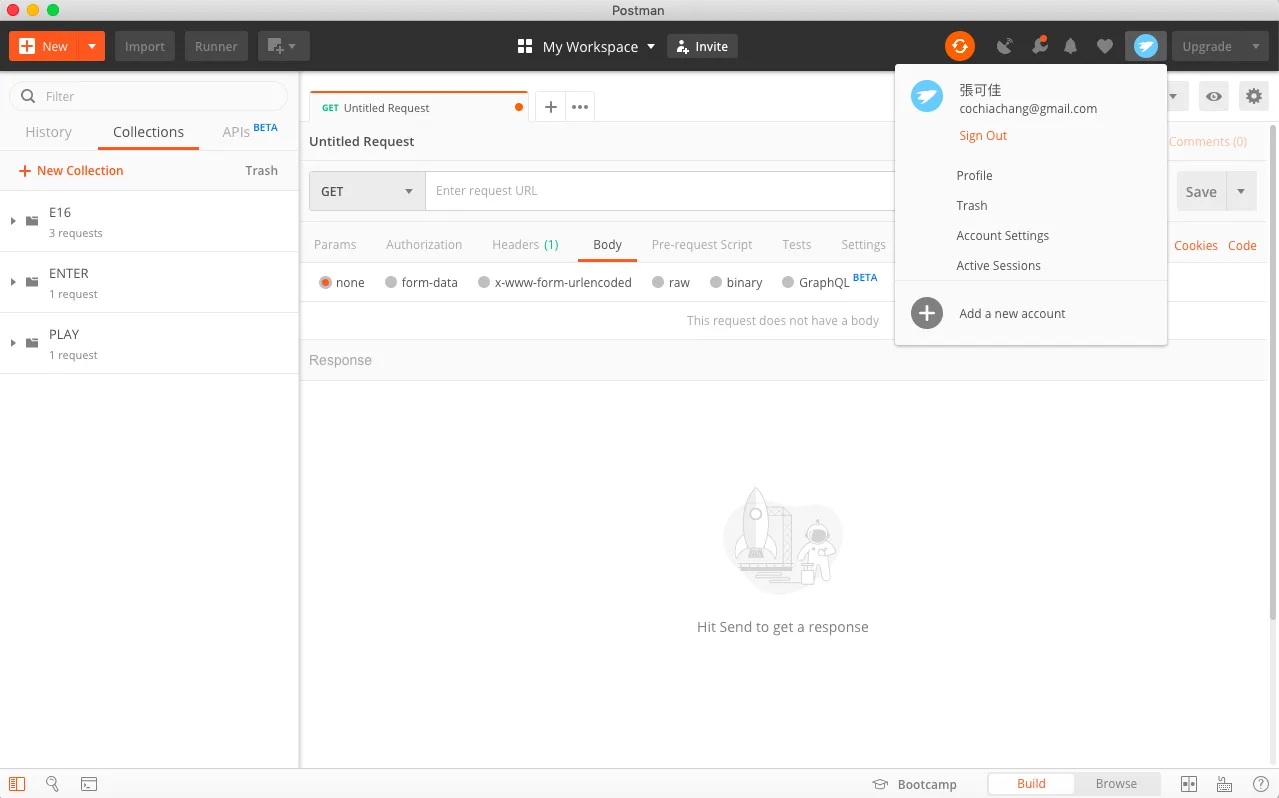
Task: Click the New Collection link
Action: tap(71, 170)
